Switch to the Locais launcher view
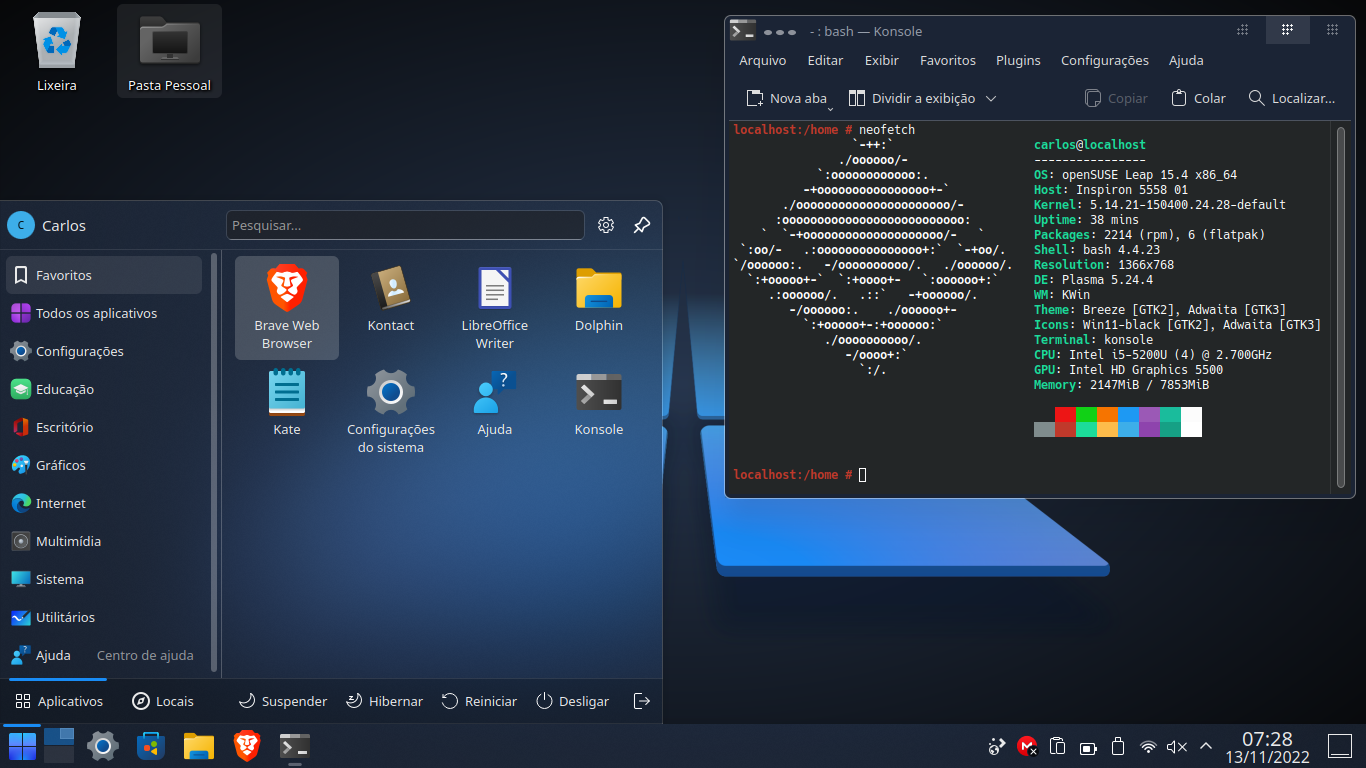 click(x=163, y=701)
